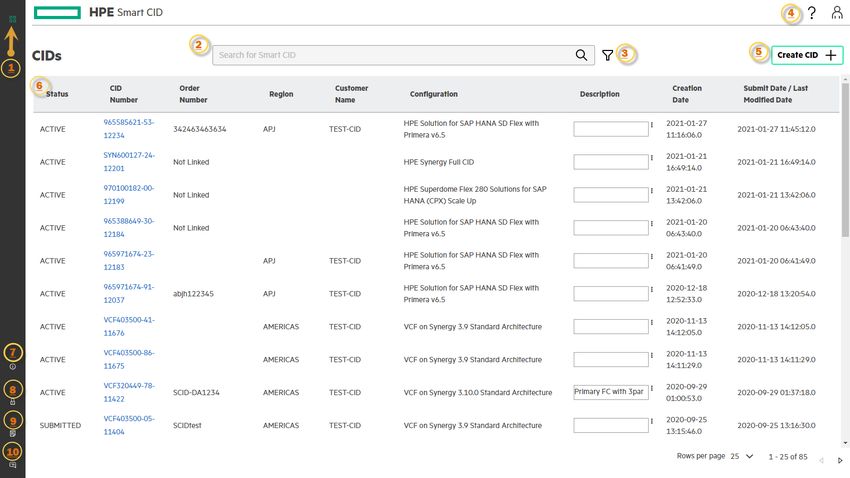Click the HPE logo in header

click(57, 12)
